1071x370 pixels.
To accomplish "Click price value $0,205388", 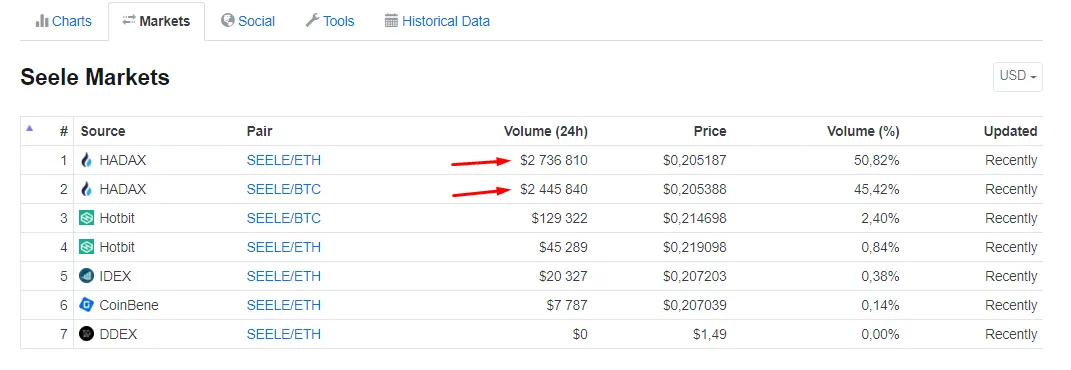I will [695, 190].
